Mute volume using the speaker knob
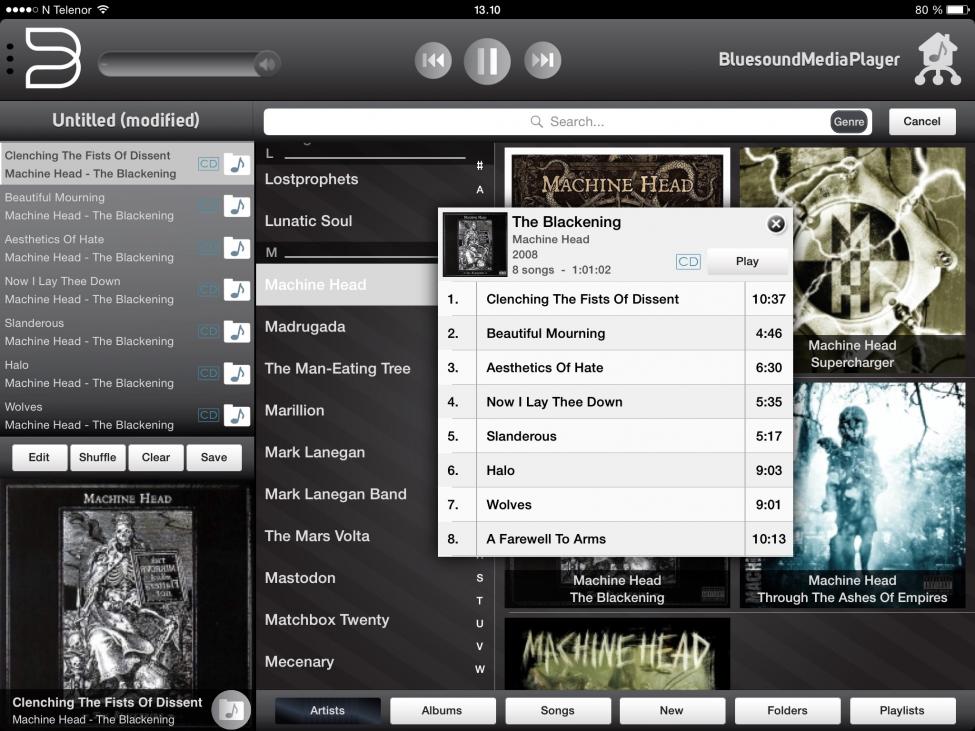This screenshot has width=975, height=731. pos(267,63)
